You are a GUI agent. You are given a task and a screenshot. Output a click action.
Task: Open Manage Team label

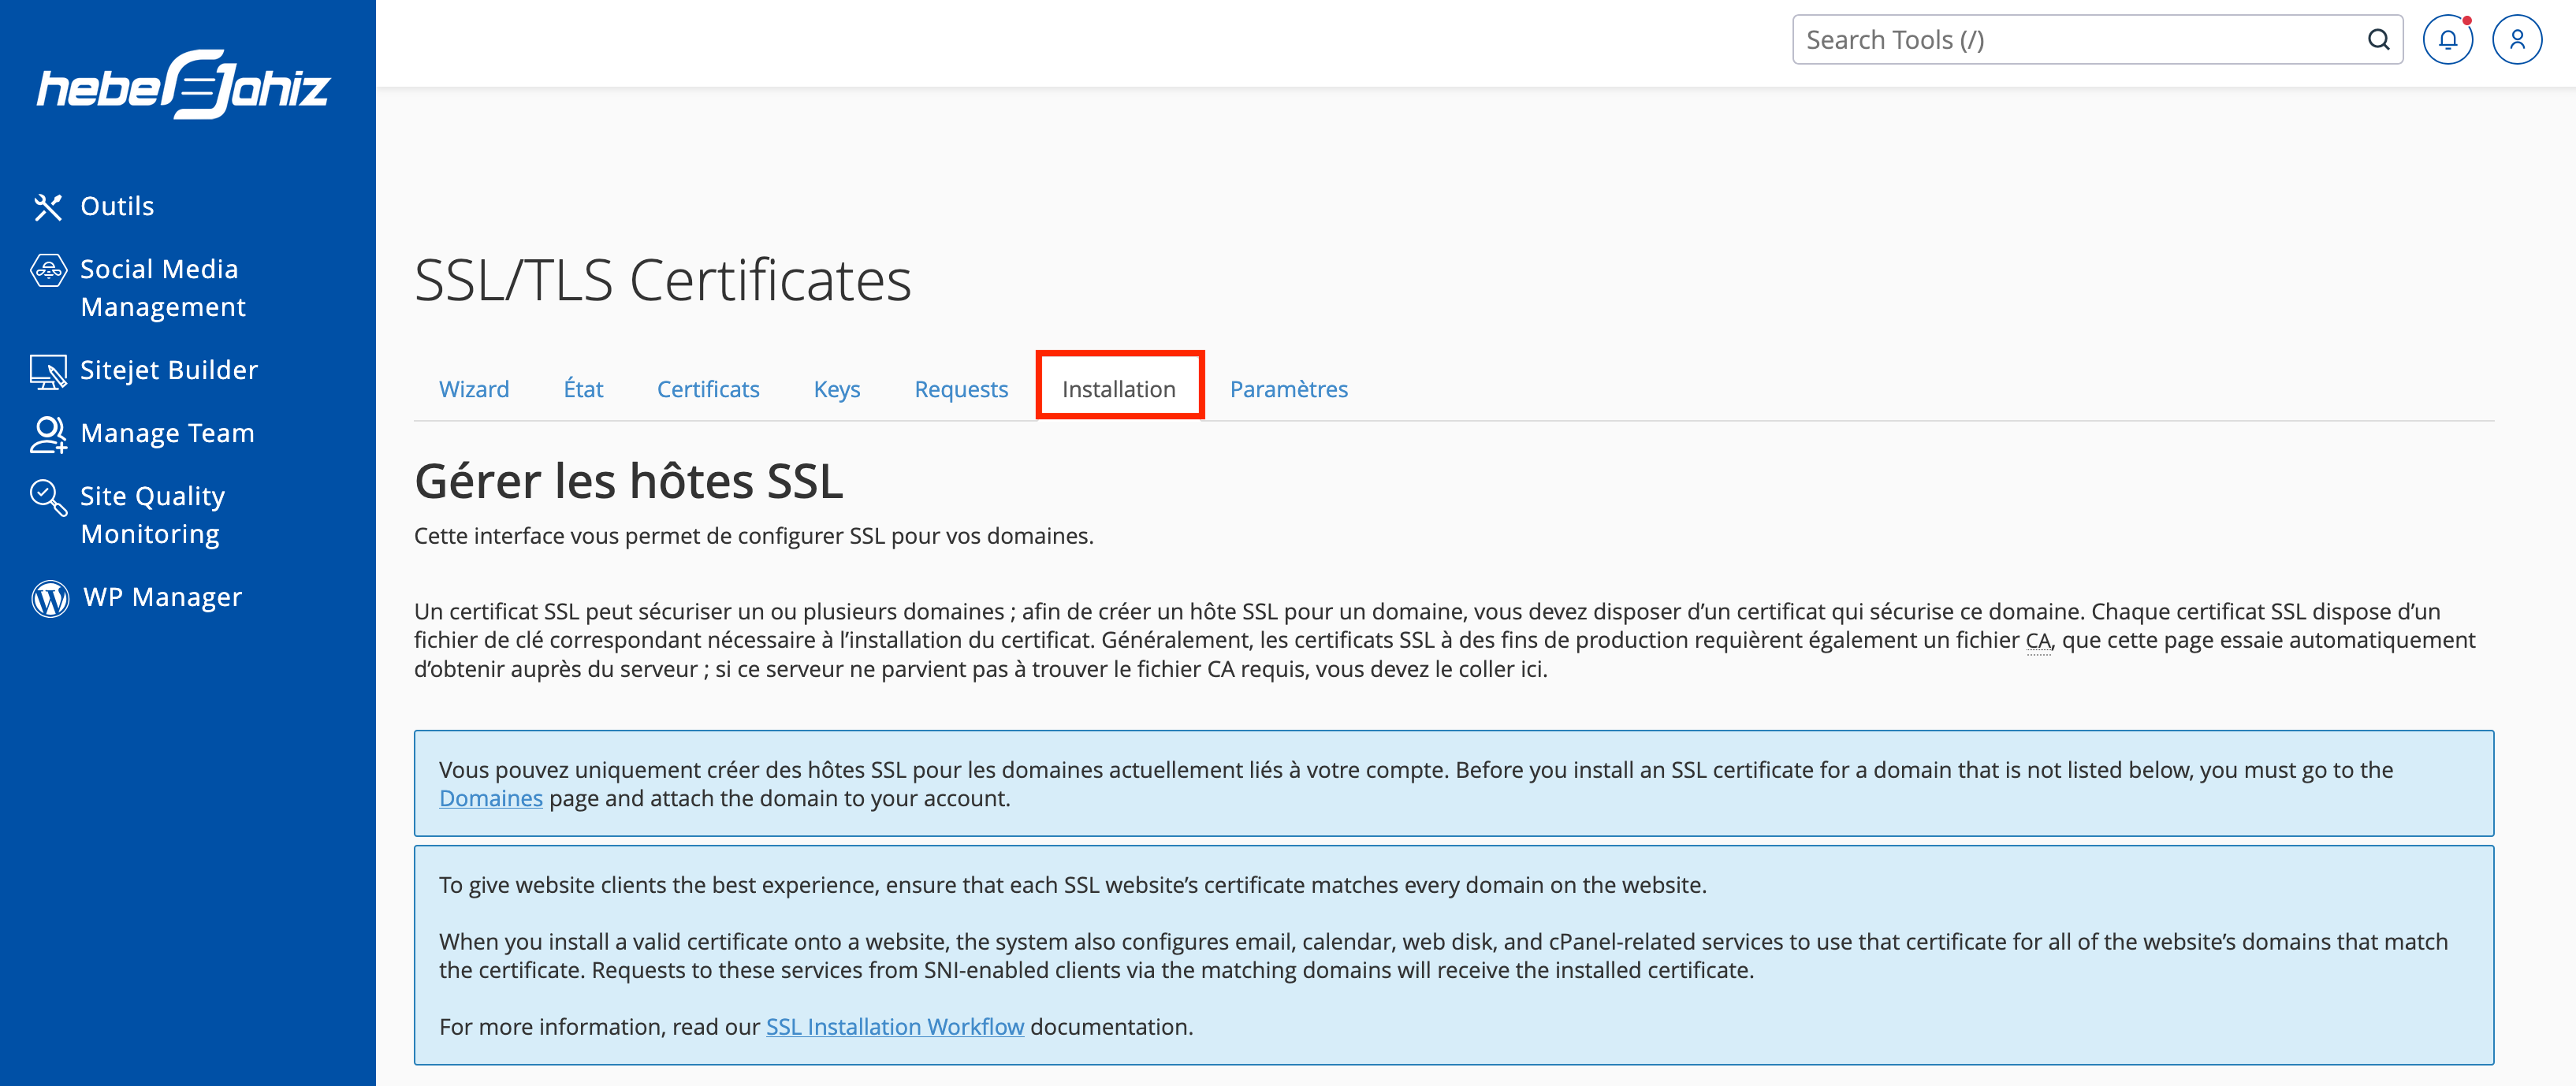167,433
